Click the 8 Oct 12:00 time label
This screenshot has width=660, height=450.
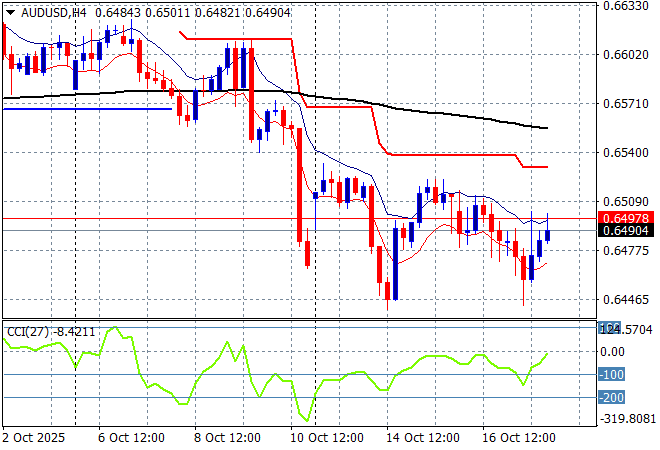point(227,438)
